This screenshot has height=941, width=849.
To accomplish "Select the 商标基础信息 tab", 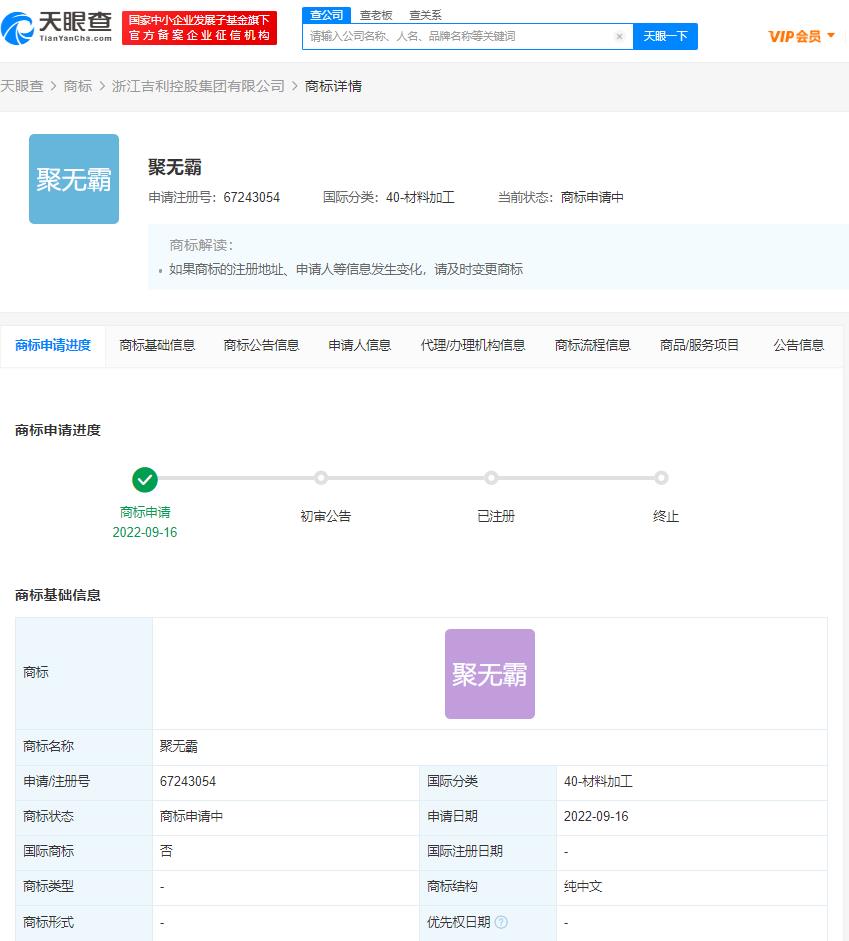I will click(x=157, y=345).
